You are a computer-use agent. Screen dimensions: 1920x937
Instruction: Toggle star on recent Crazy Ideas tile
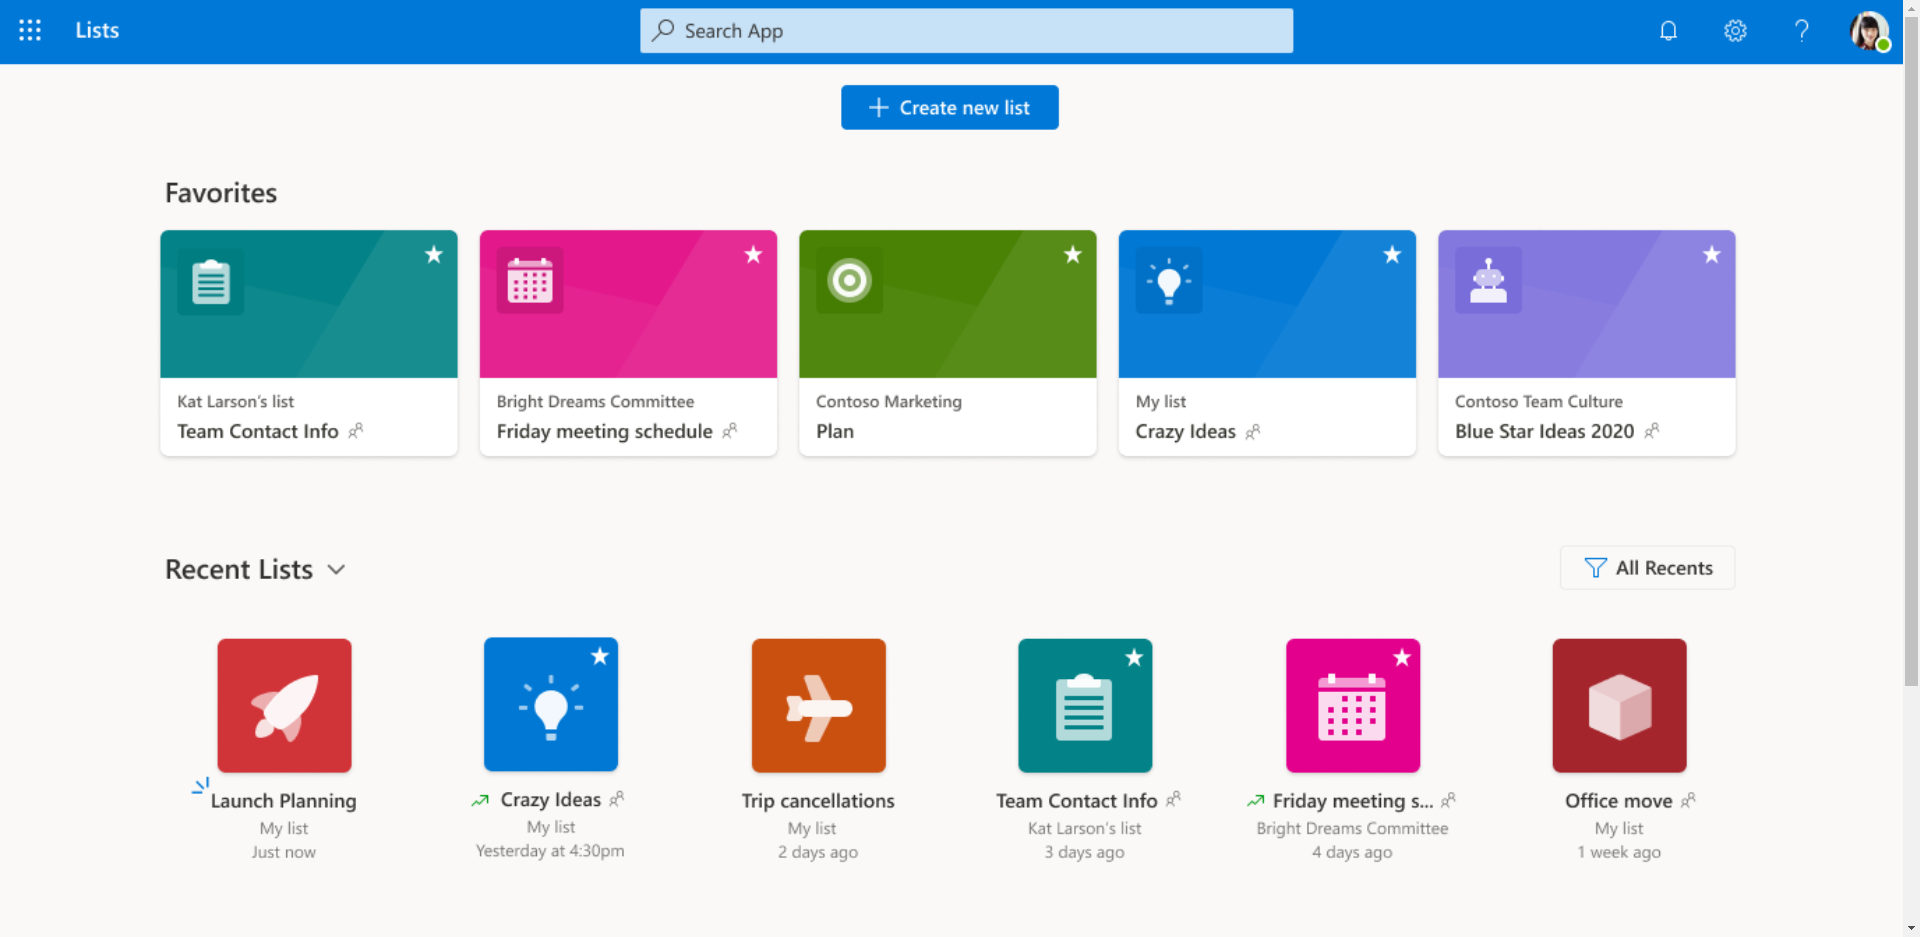tap(600, 657)
